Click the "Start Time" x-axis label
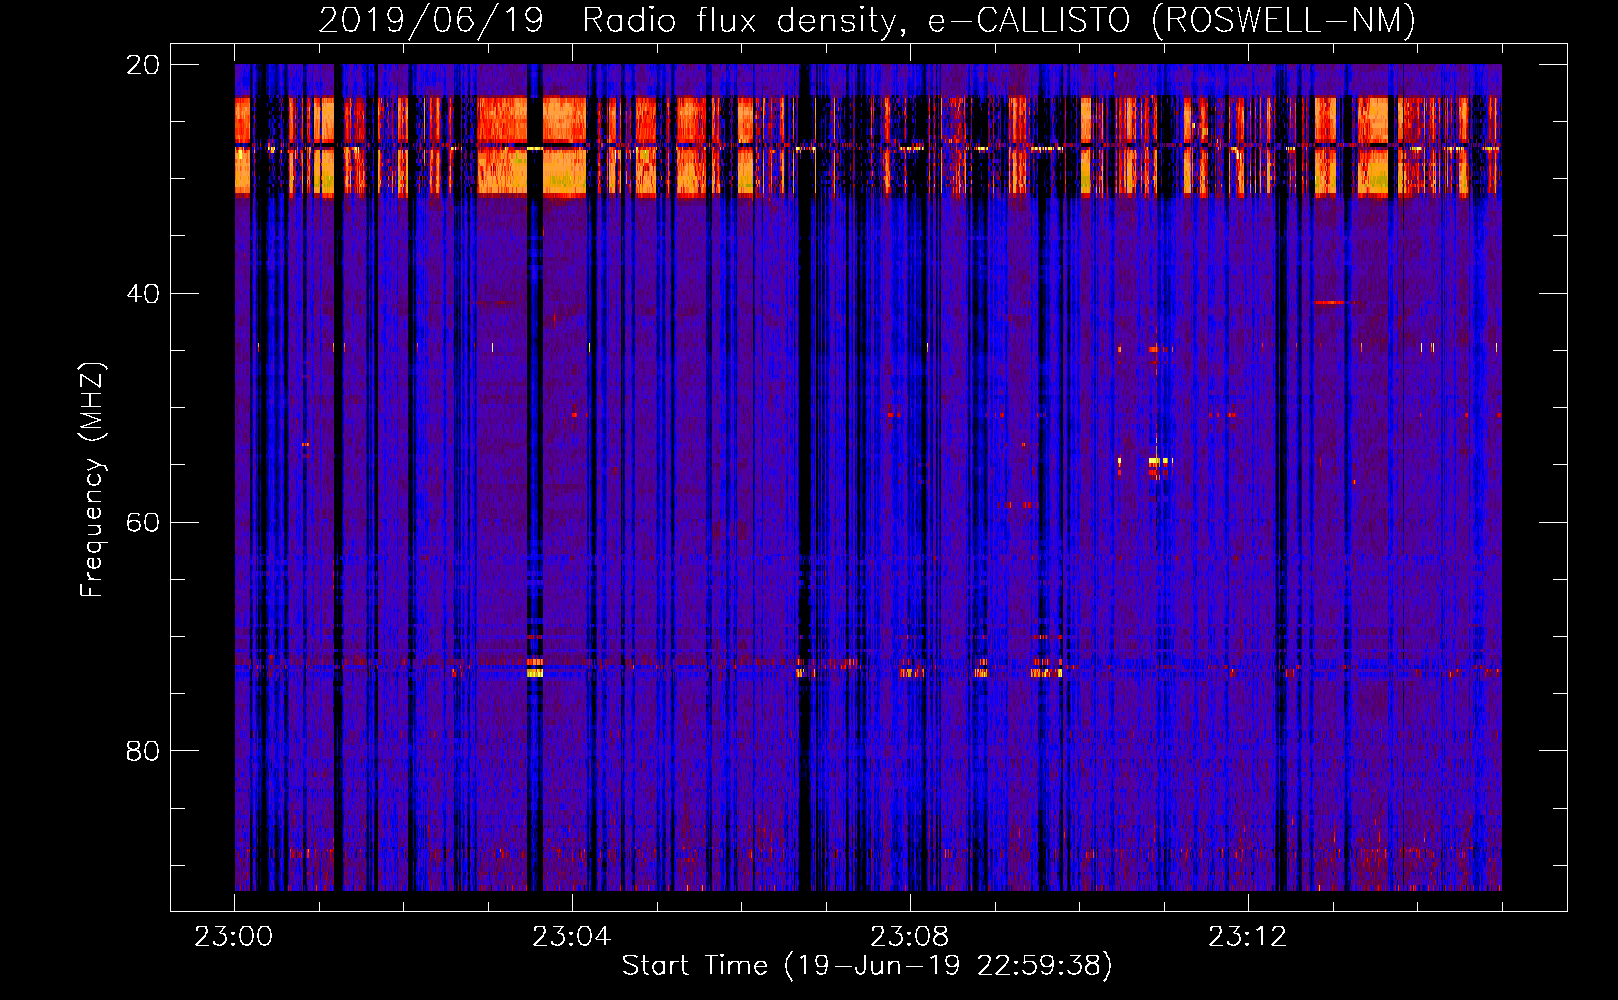This screenshot has height=1000, width=1618. (x=694, y=966)
